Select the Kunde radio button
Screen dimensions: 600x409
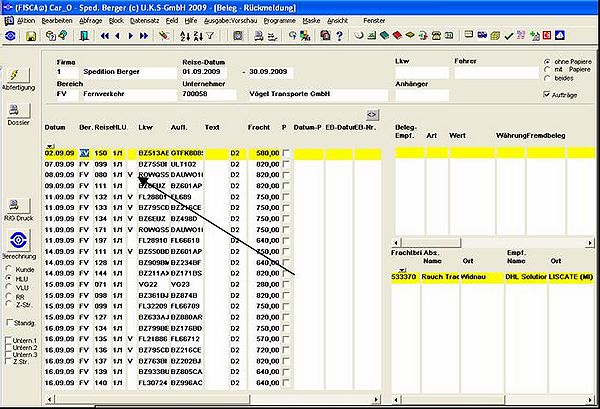click(9, 269)
